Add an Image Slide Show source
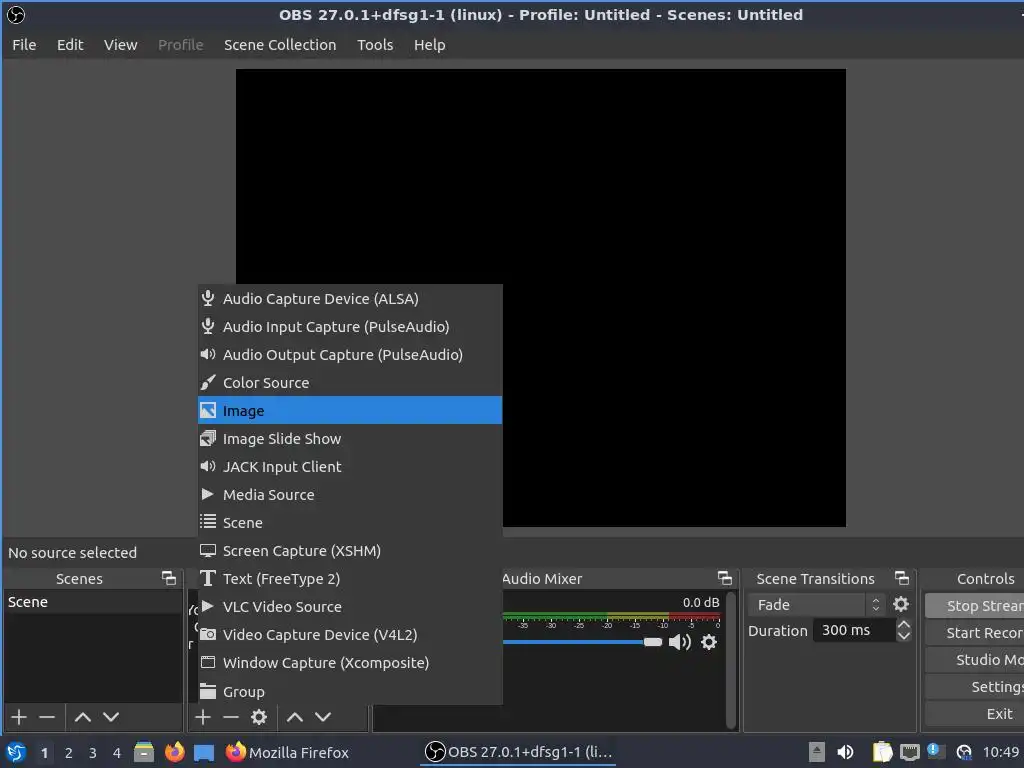The image size is (1024, 768). pos(350,438)
